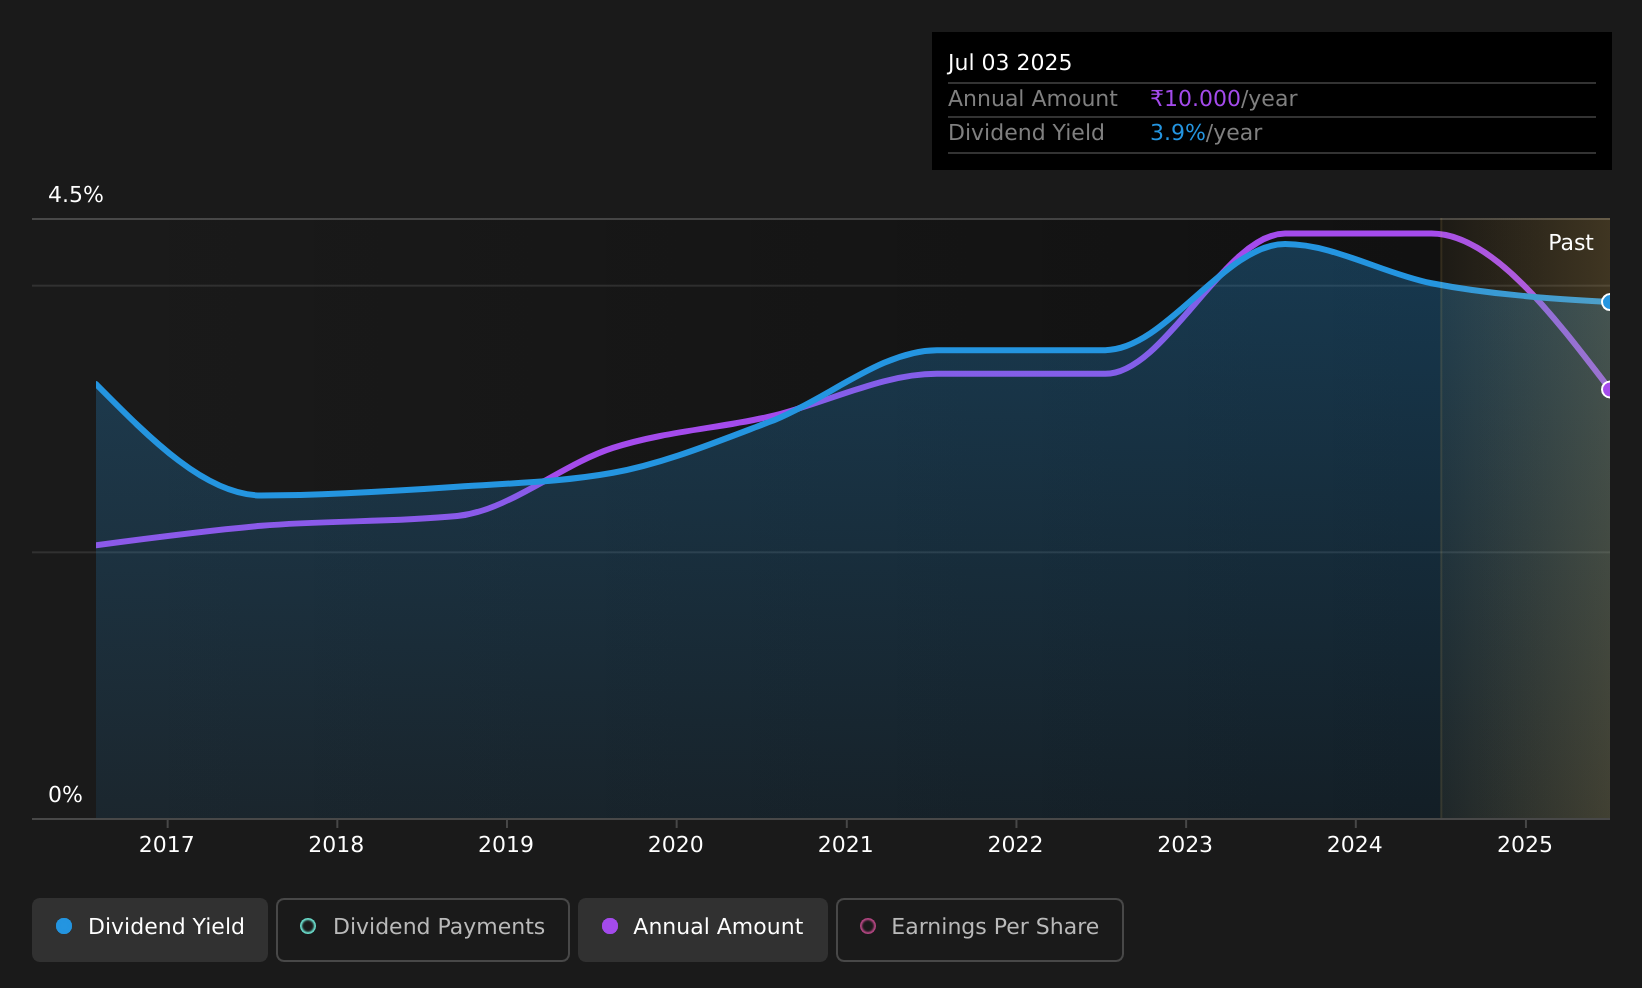This screenshot has height=988, width=1642.
Task: Toggle the Annual Amount legend button
Action: 702,929
